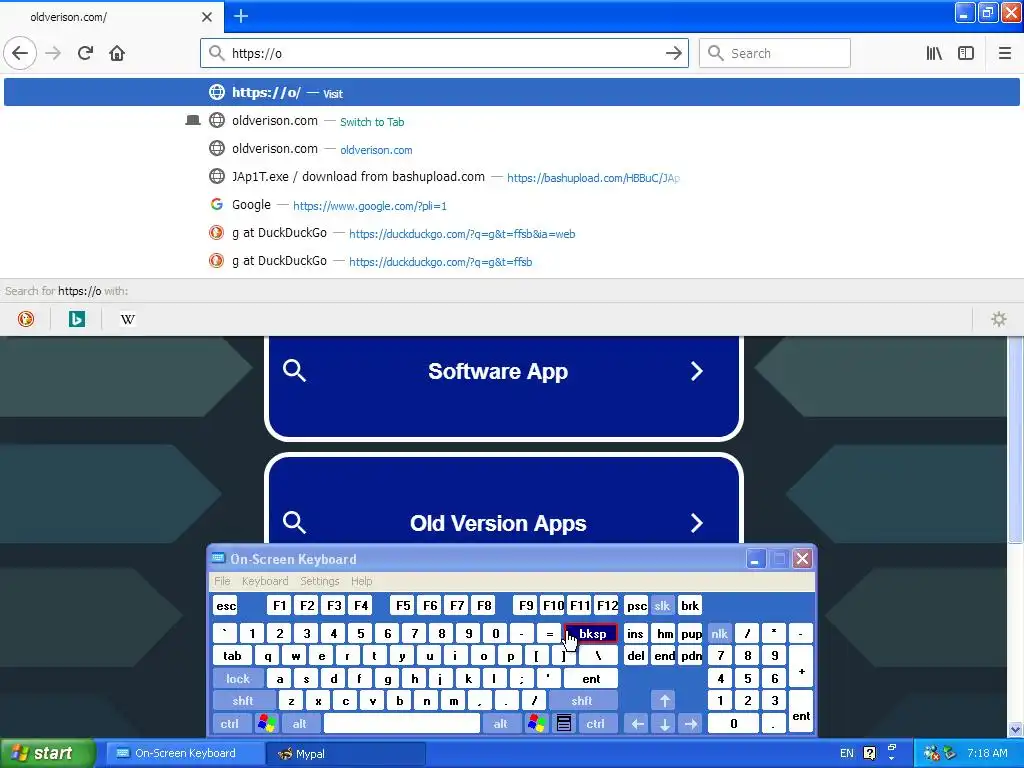Select the JAp1T.exe bashupload.com suggestion
1024x768 pixels.
(512, 176)
